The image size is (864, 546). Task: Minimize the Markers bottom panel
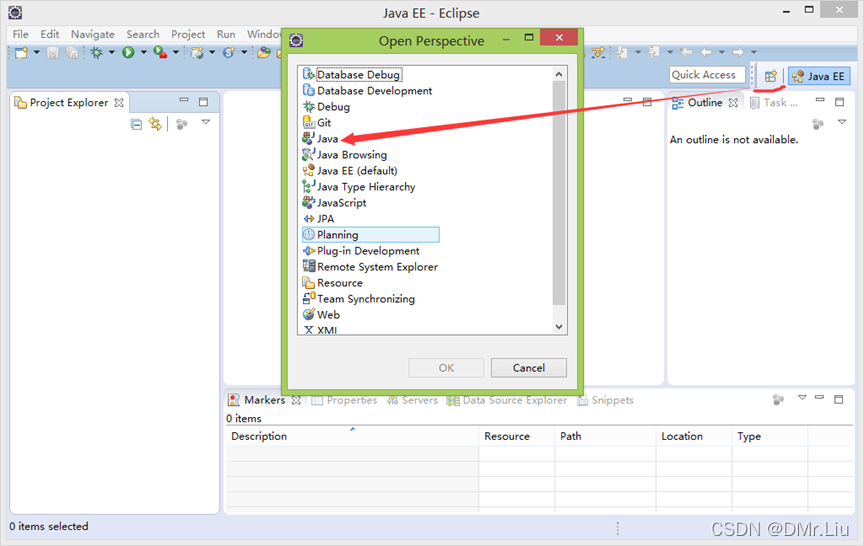tap(819, 397)
